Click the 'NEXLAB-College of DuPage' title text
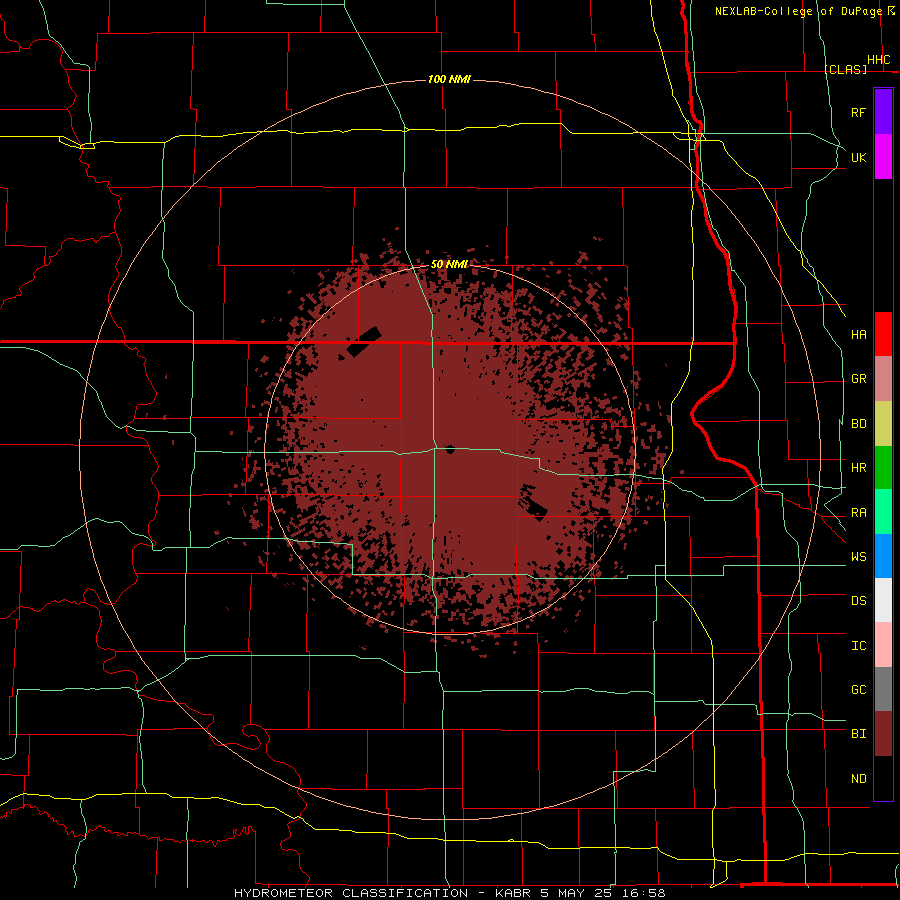This screenshot has width=900, height=900. [x=798, y=11]
